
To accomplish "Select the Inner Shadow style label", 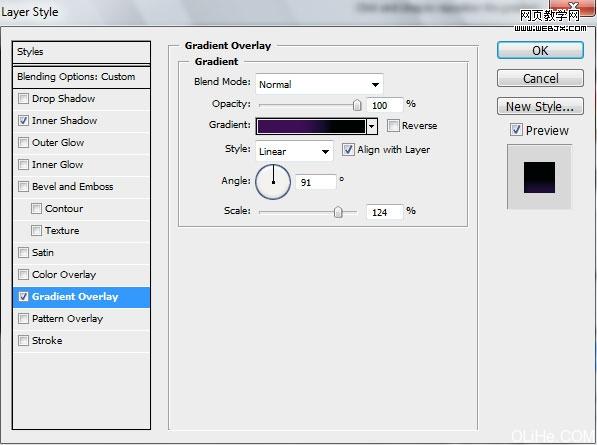I will 64,121.
